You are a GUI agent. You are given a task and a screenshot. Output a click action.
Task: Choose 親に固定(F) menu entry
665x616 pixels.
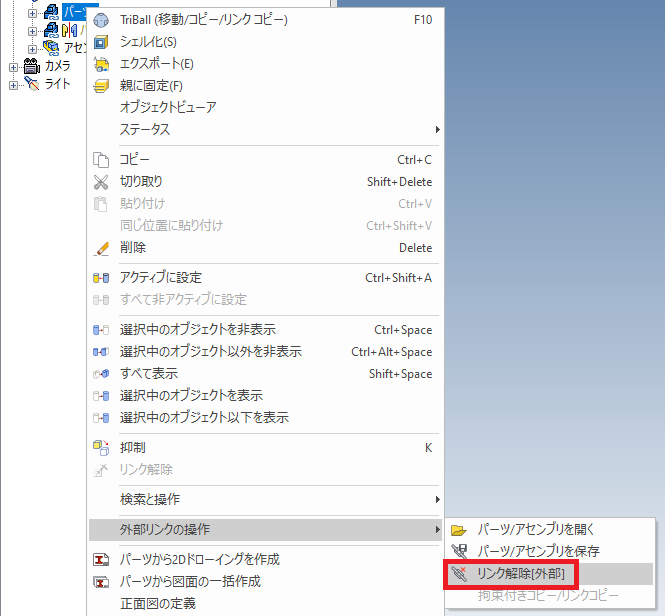coord(265,86)
